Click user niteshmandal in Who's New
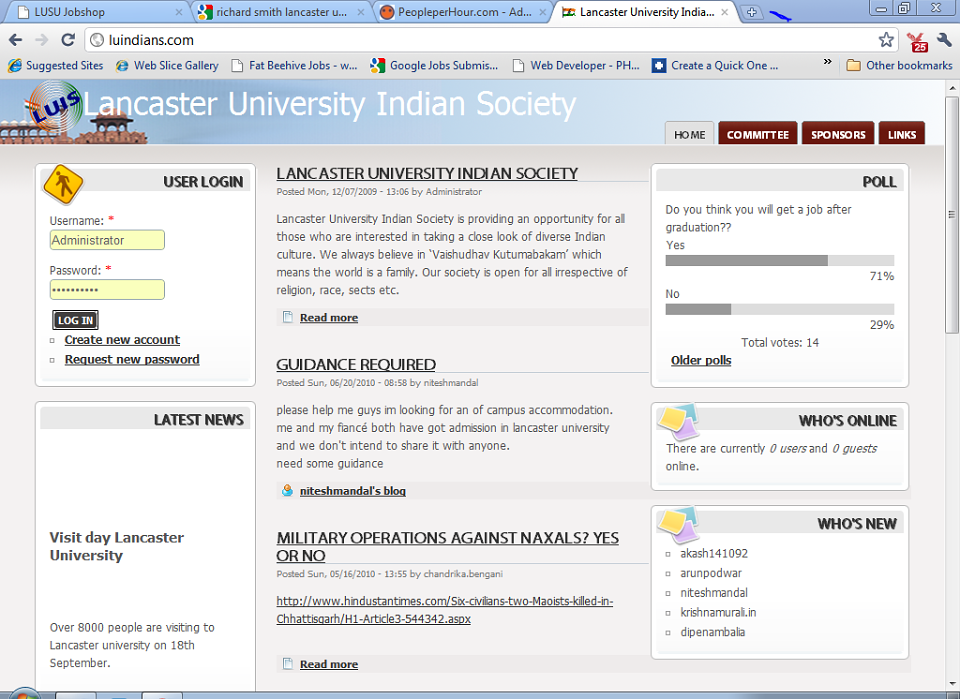 (x=714, y=592)
